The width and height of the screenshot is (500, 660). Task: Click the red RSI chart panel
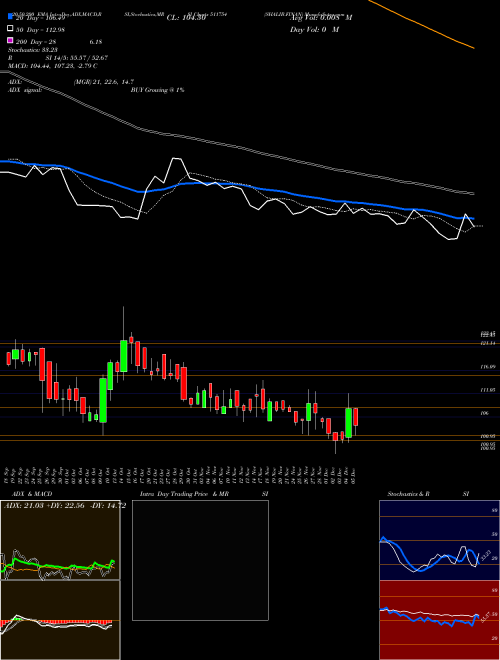(x=439, y=620)
